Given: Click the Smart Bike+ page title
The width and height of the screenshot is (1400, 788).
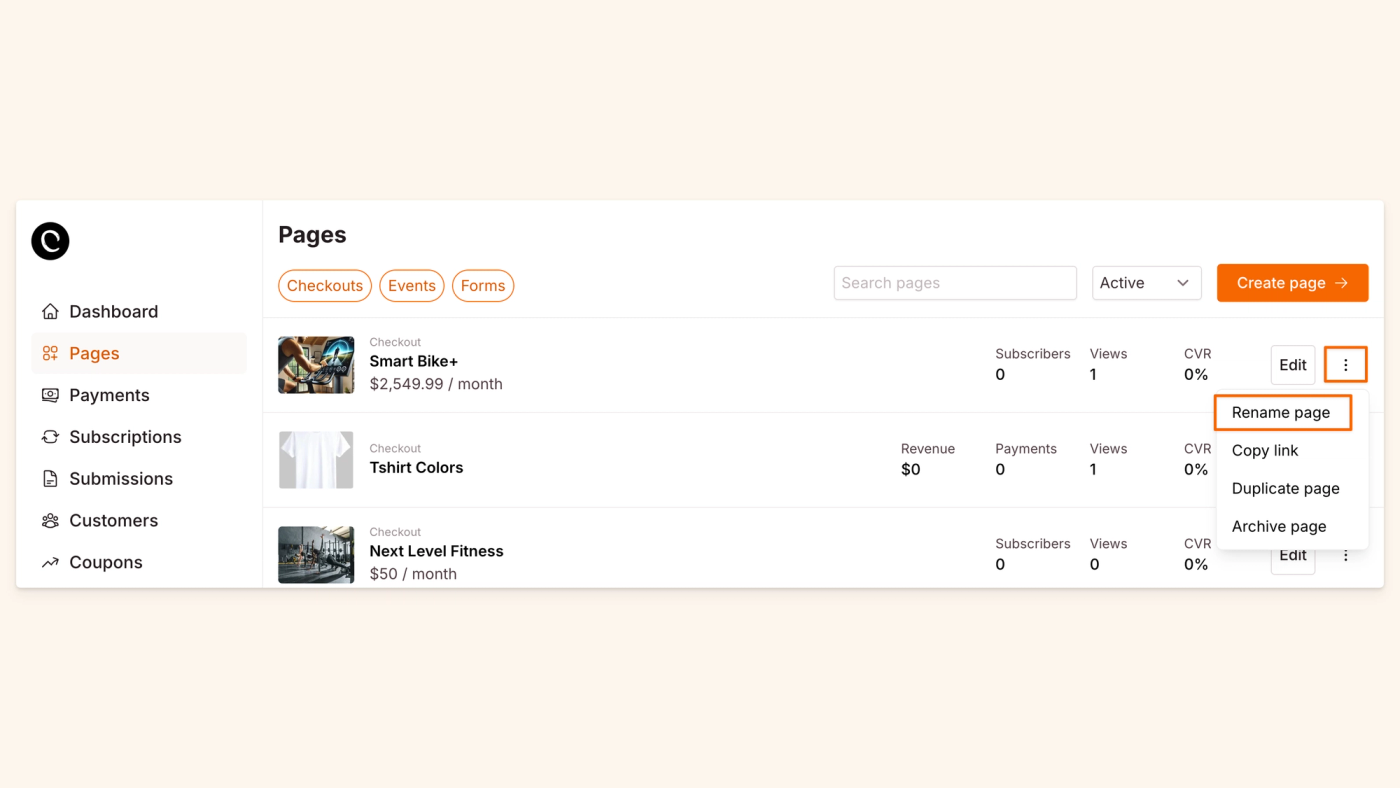Looking at the screenshot, I should [413, 362].
